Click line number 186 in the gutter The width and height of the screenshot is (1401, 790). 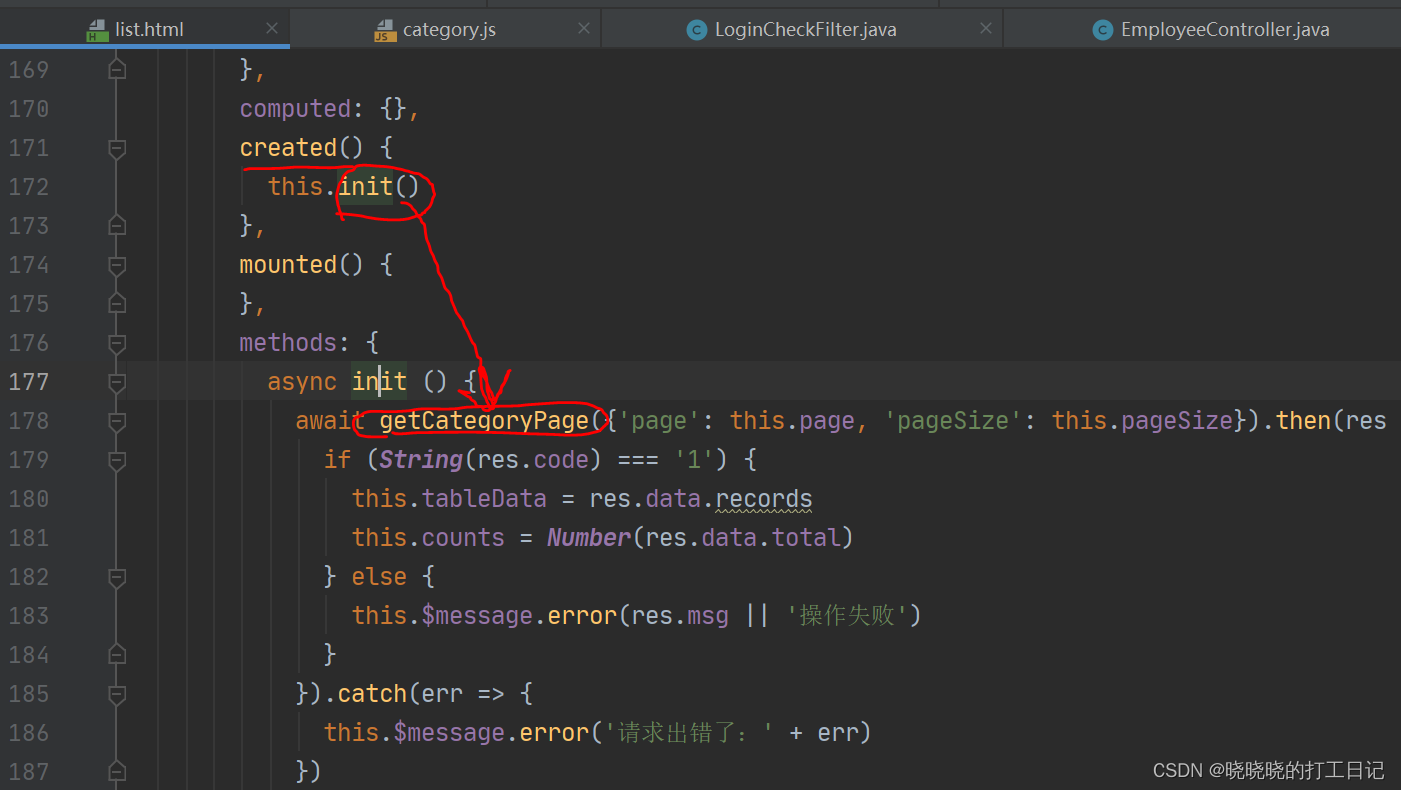29,733
